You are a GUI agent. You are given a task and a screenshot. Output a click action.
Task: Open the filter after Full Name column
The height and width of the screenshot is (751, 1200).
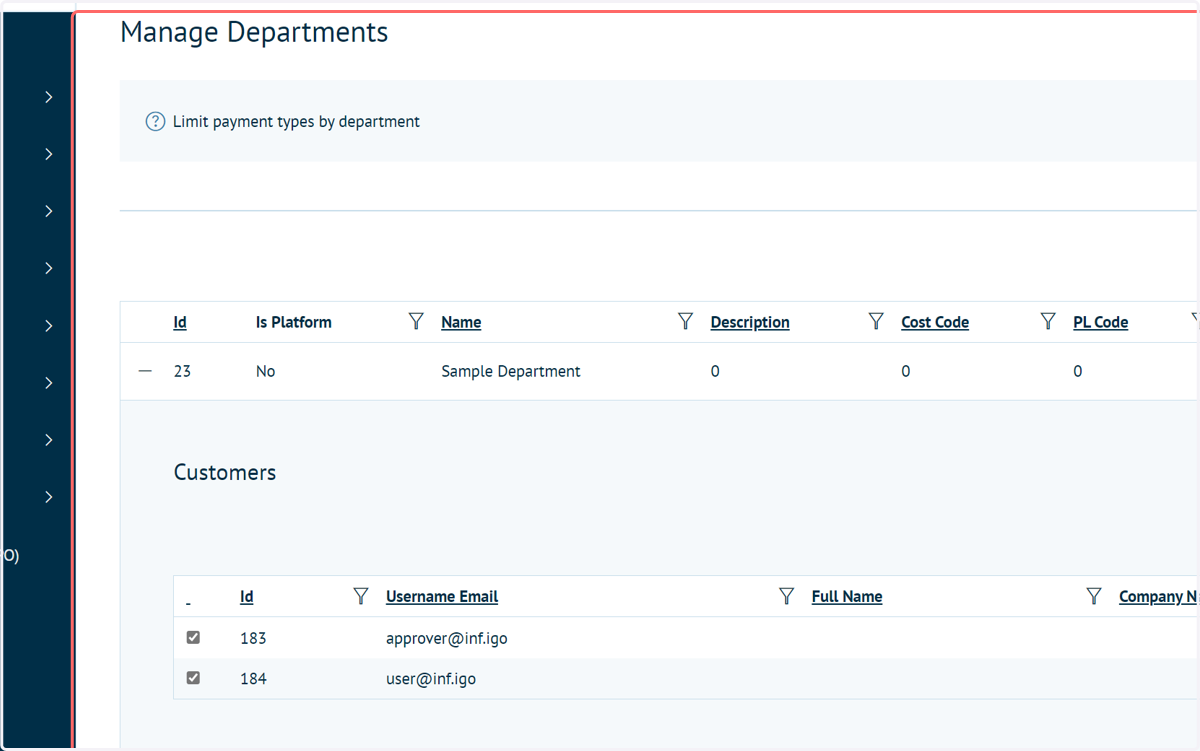point(1094,596)
